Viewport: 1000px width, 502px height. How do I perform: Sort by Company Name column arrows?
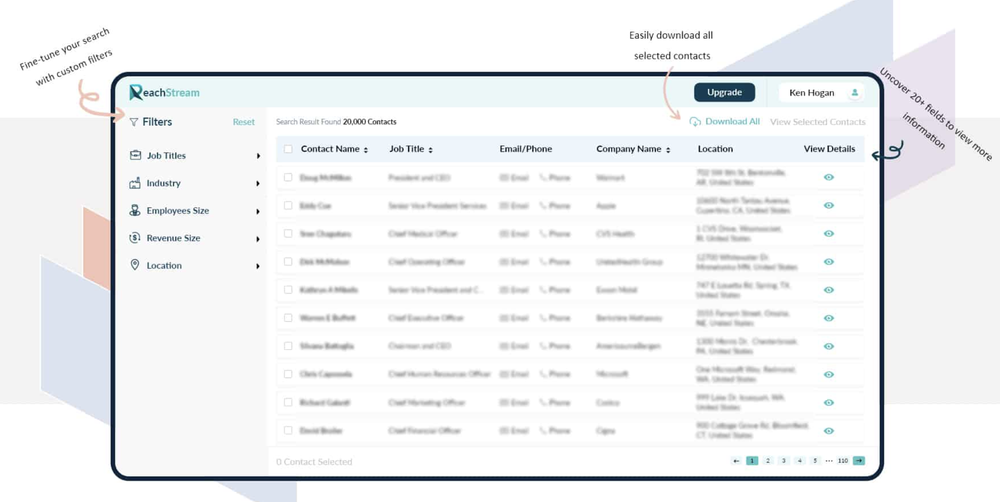[x=668, y=150]
